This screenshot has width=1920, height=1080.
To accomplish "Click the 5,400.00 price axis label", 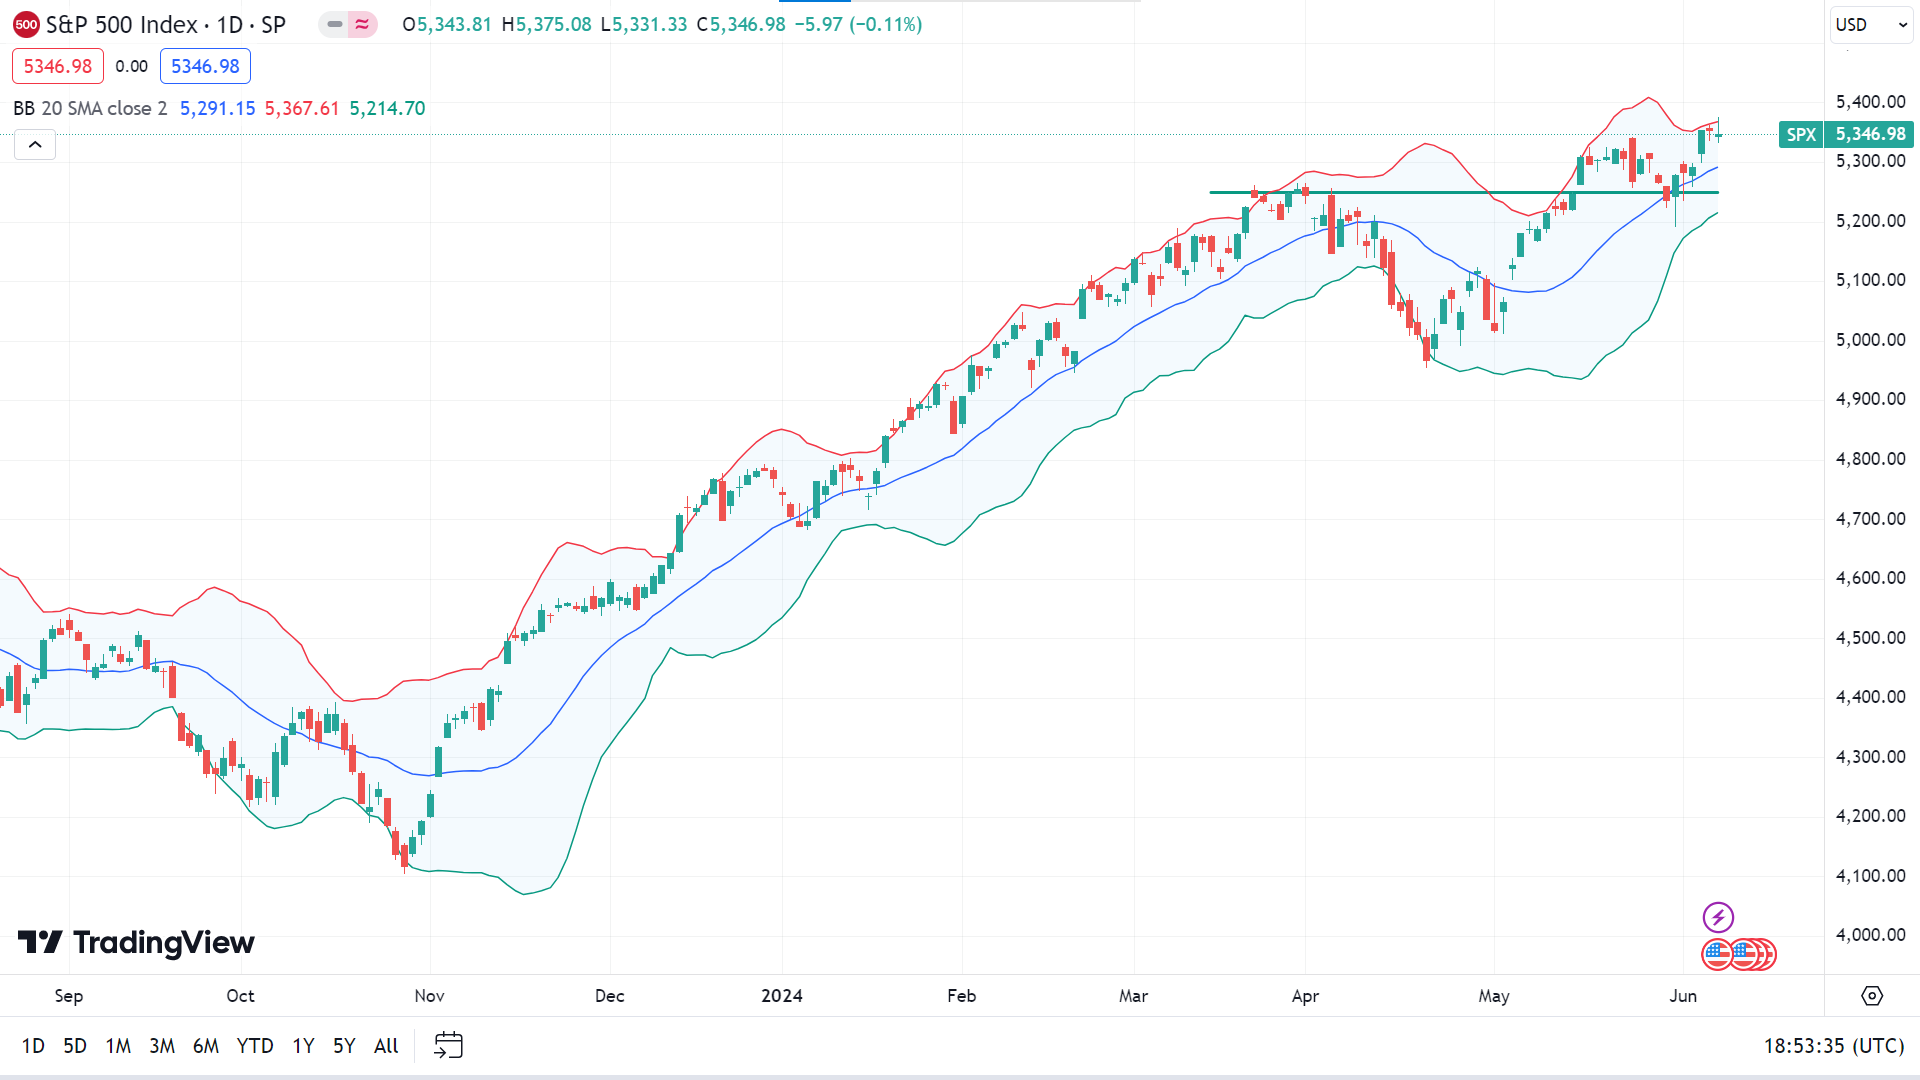I will 1870,101.
